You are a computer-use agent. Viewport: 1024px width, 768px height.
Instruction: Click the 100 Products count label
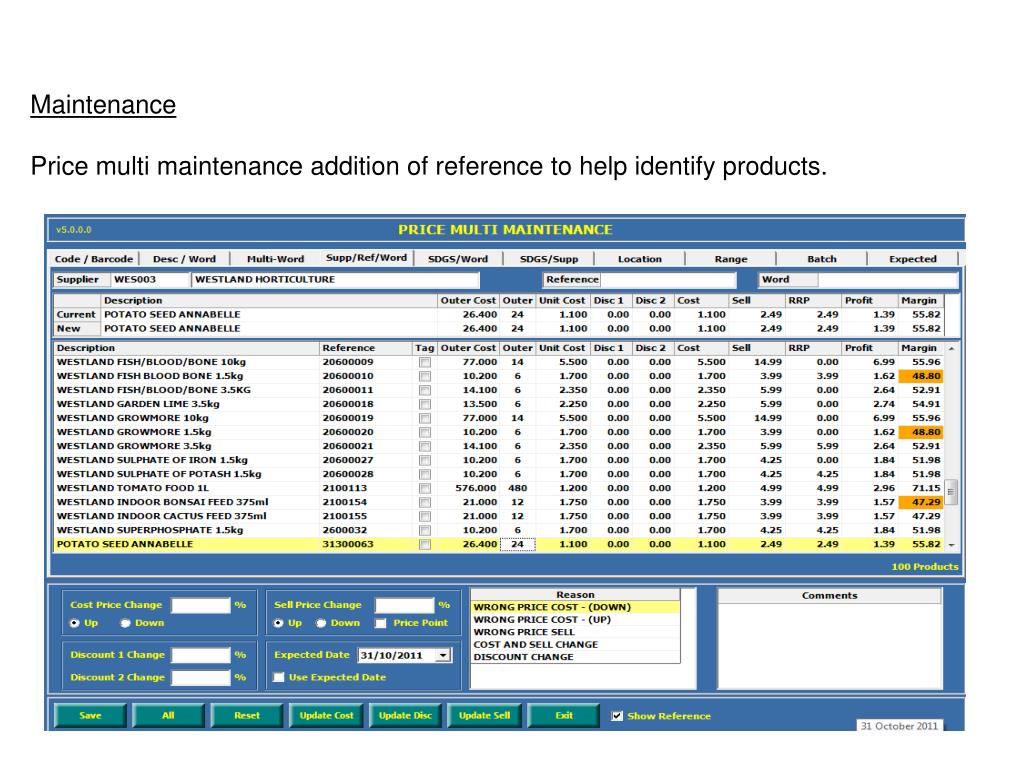click(925, 567)
